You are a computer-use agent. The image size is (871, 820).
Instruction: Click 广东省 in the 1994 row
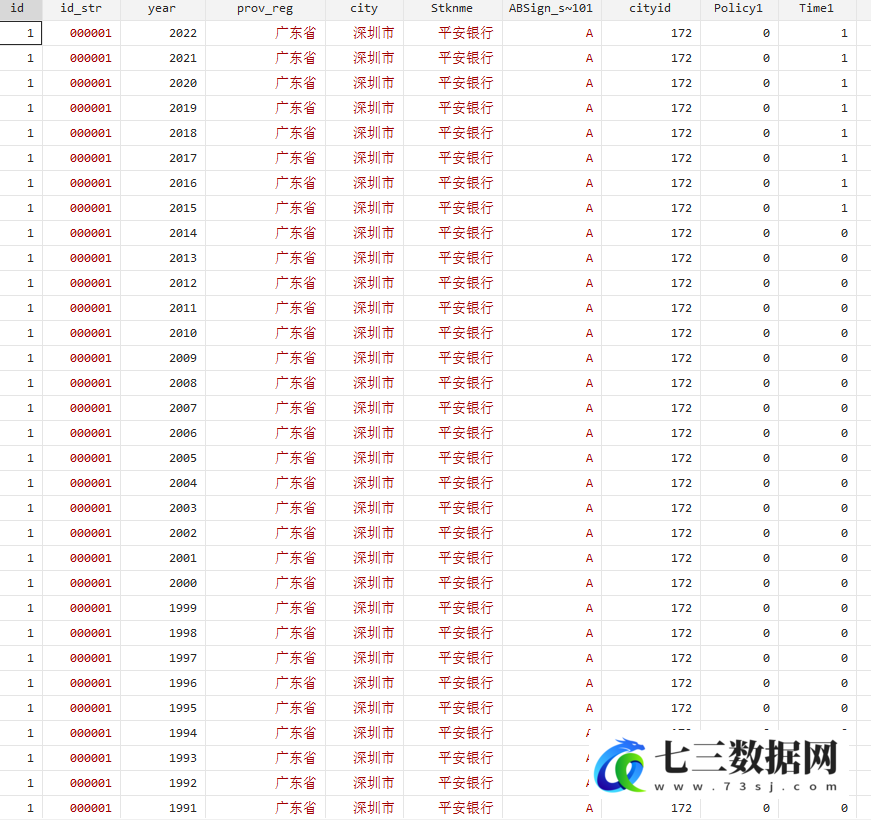point(296,733)
